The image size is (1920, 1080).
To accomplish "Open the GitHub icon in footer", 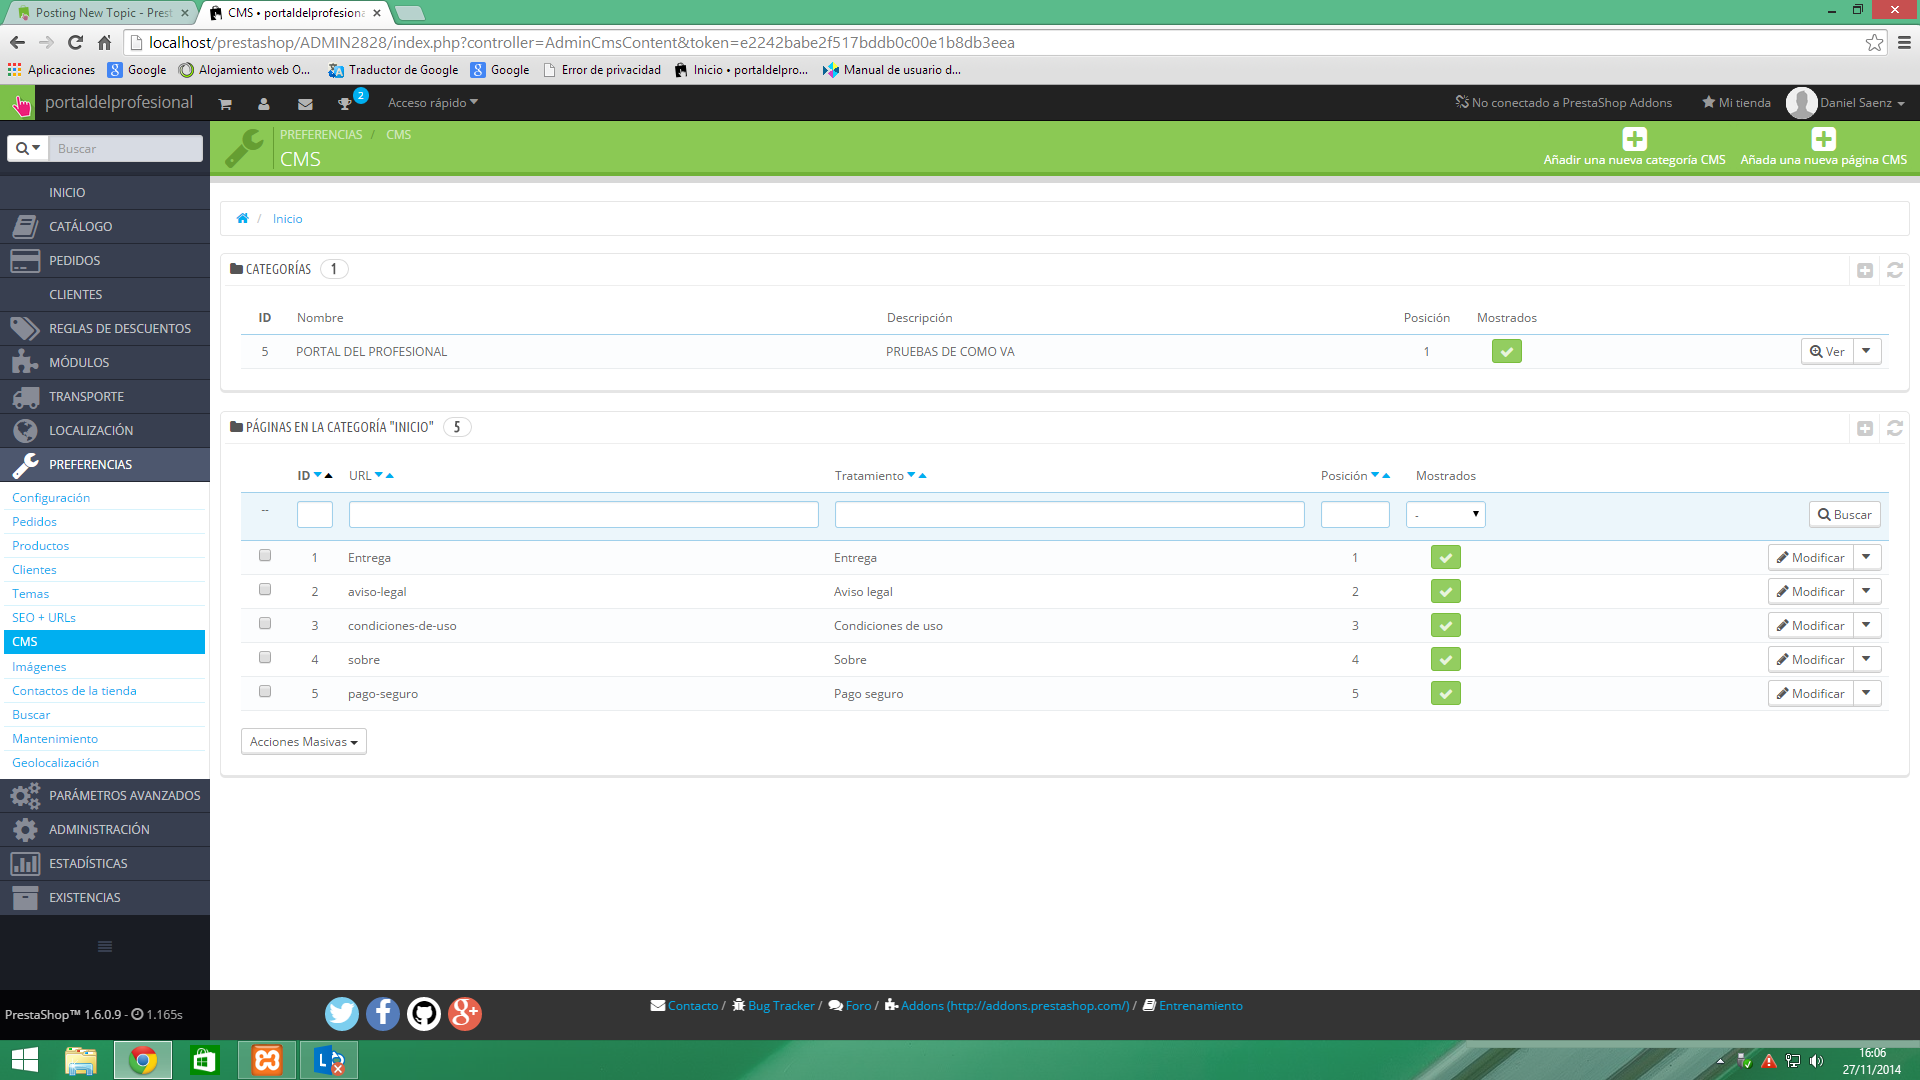I will pos(424,1014).
